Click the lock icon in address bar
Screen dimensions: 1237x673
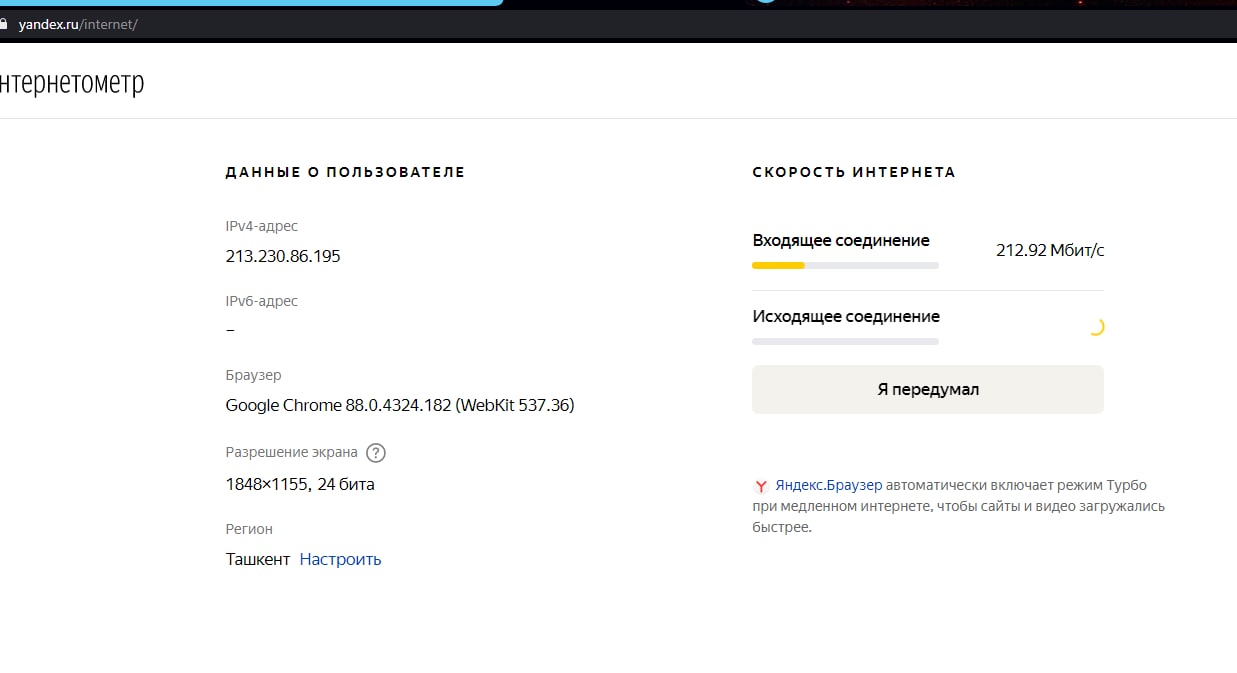click(4, 24)
